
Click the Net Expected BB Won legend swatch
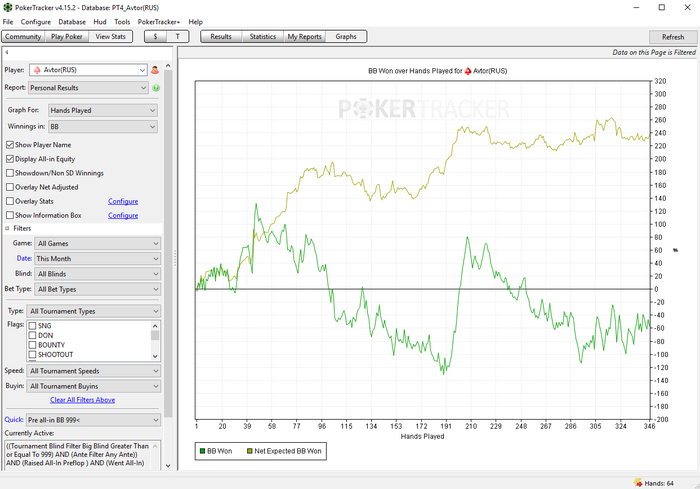(250, 451)
